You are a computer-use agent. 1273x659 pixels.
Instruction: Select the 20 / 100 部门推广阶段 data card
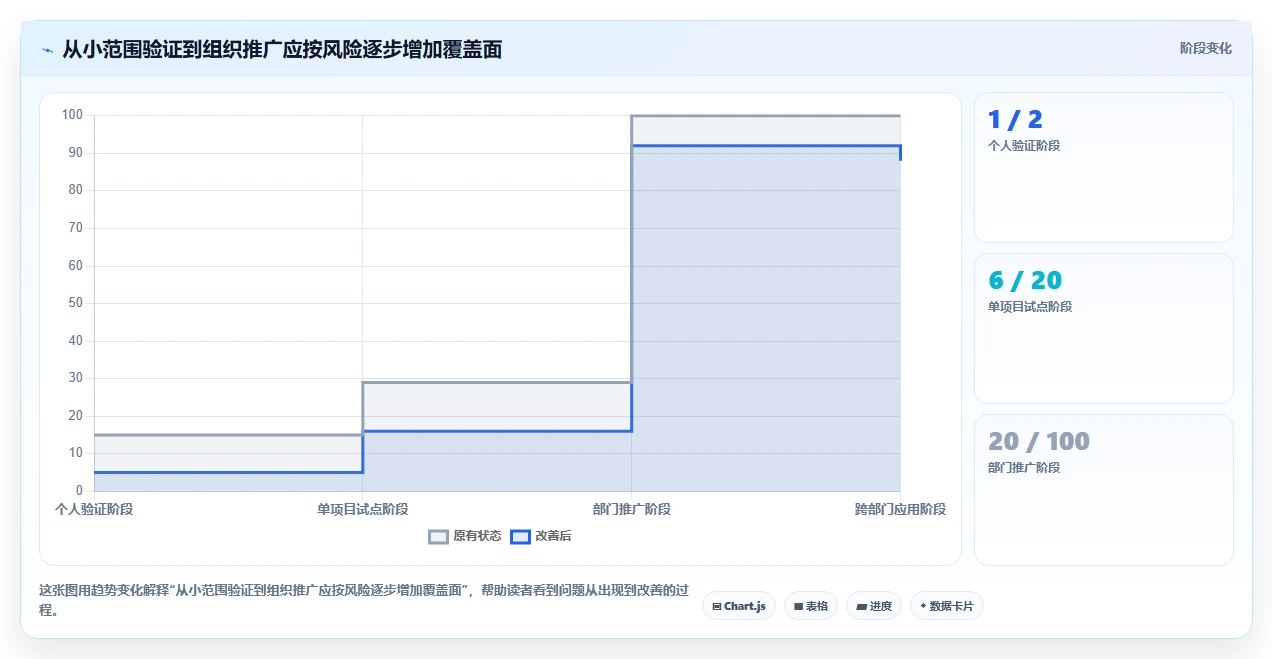tap(1104, 490)
